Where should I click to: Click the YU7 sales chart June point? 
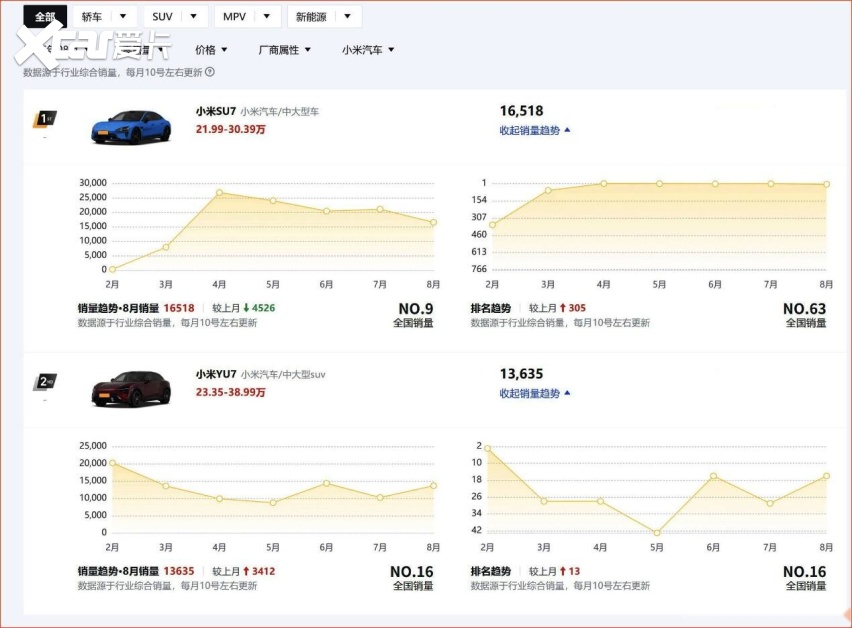(327, 483)
